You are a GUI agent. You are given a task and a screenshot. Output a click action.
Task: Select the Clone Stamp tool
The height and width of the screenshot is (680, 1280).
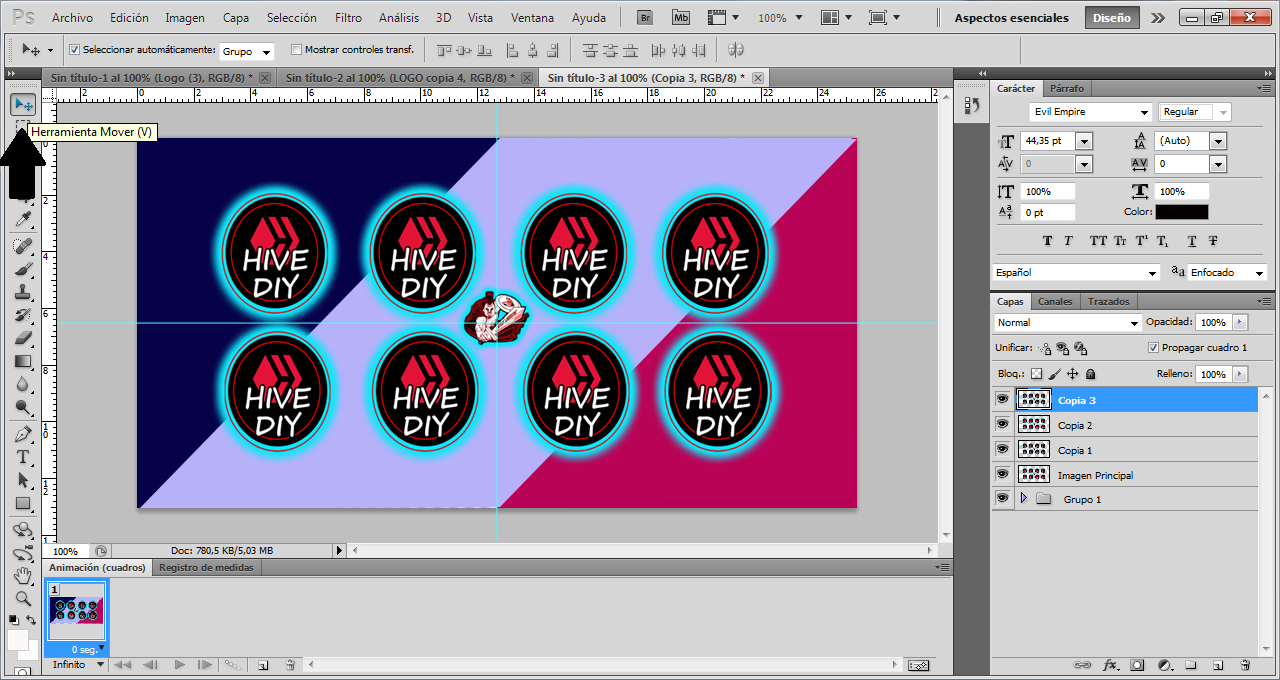23,293
